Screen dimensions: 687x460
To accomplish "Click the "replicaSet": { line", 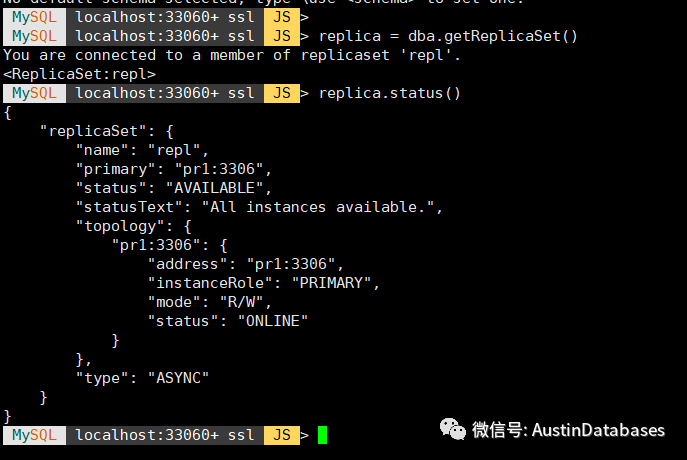I will (106, 131).
